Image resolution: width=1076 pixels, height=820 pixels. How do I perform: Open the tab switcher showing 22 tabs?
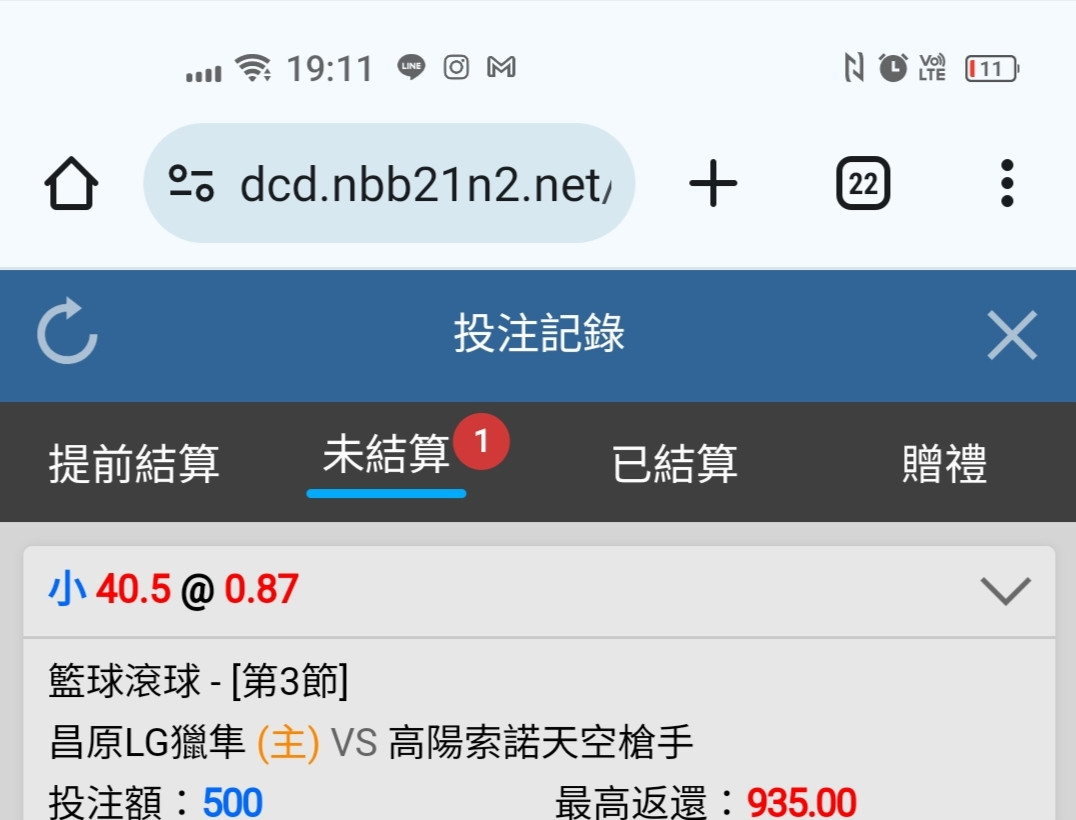(x=863, y=183)
